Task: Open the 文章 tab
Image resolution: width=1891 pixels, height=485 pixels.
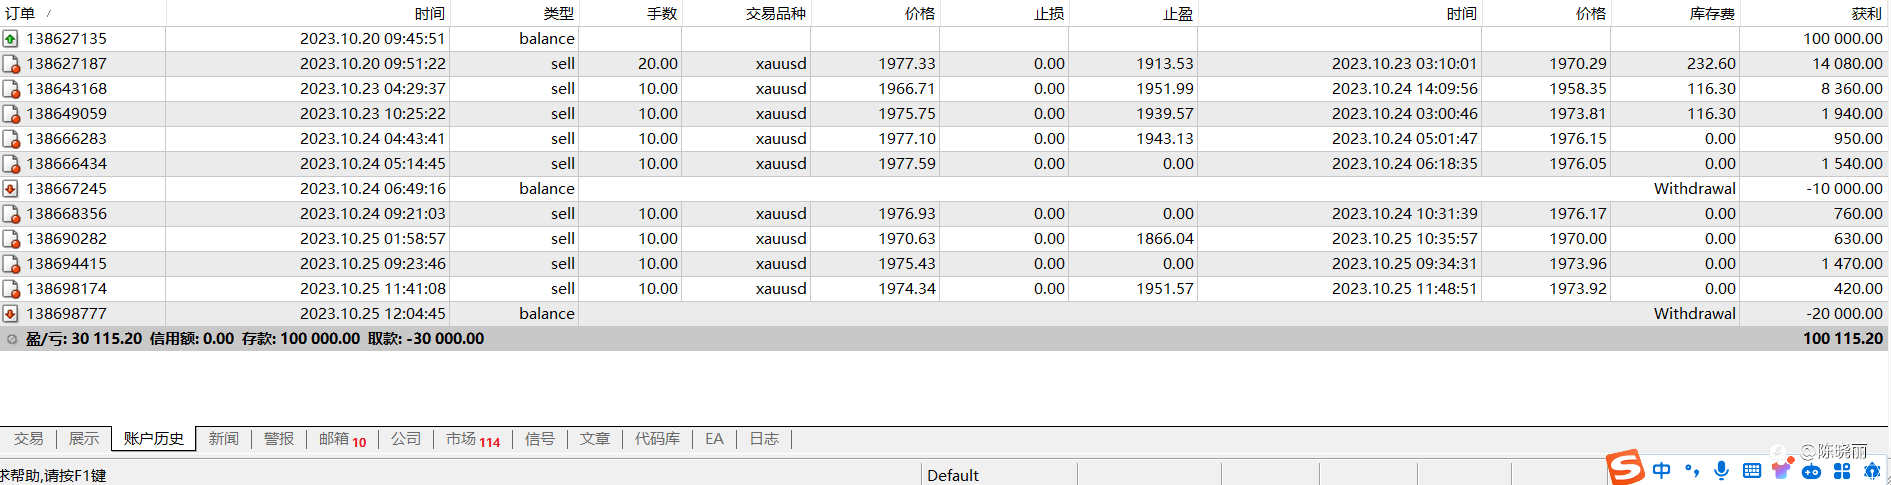Action: coord(595,439)
